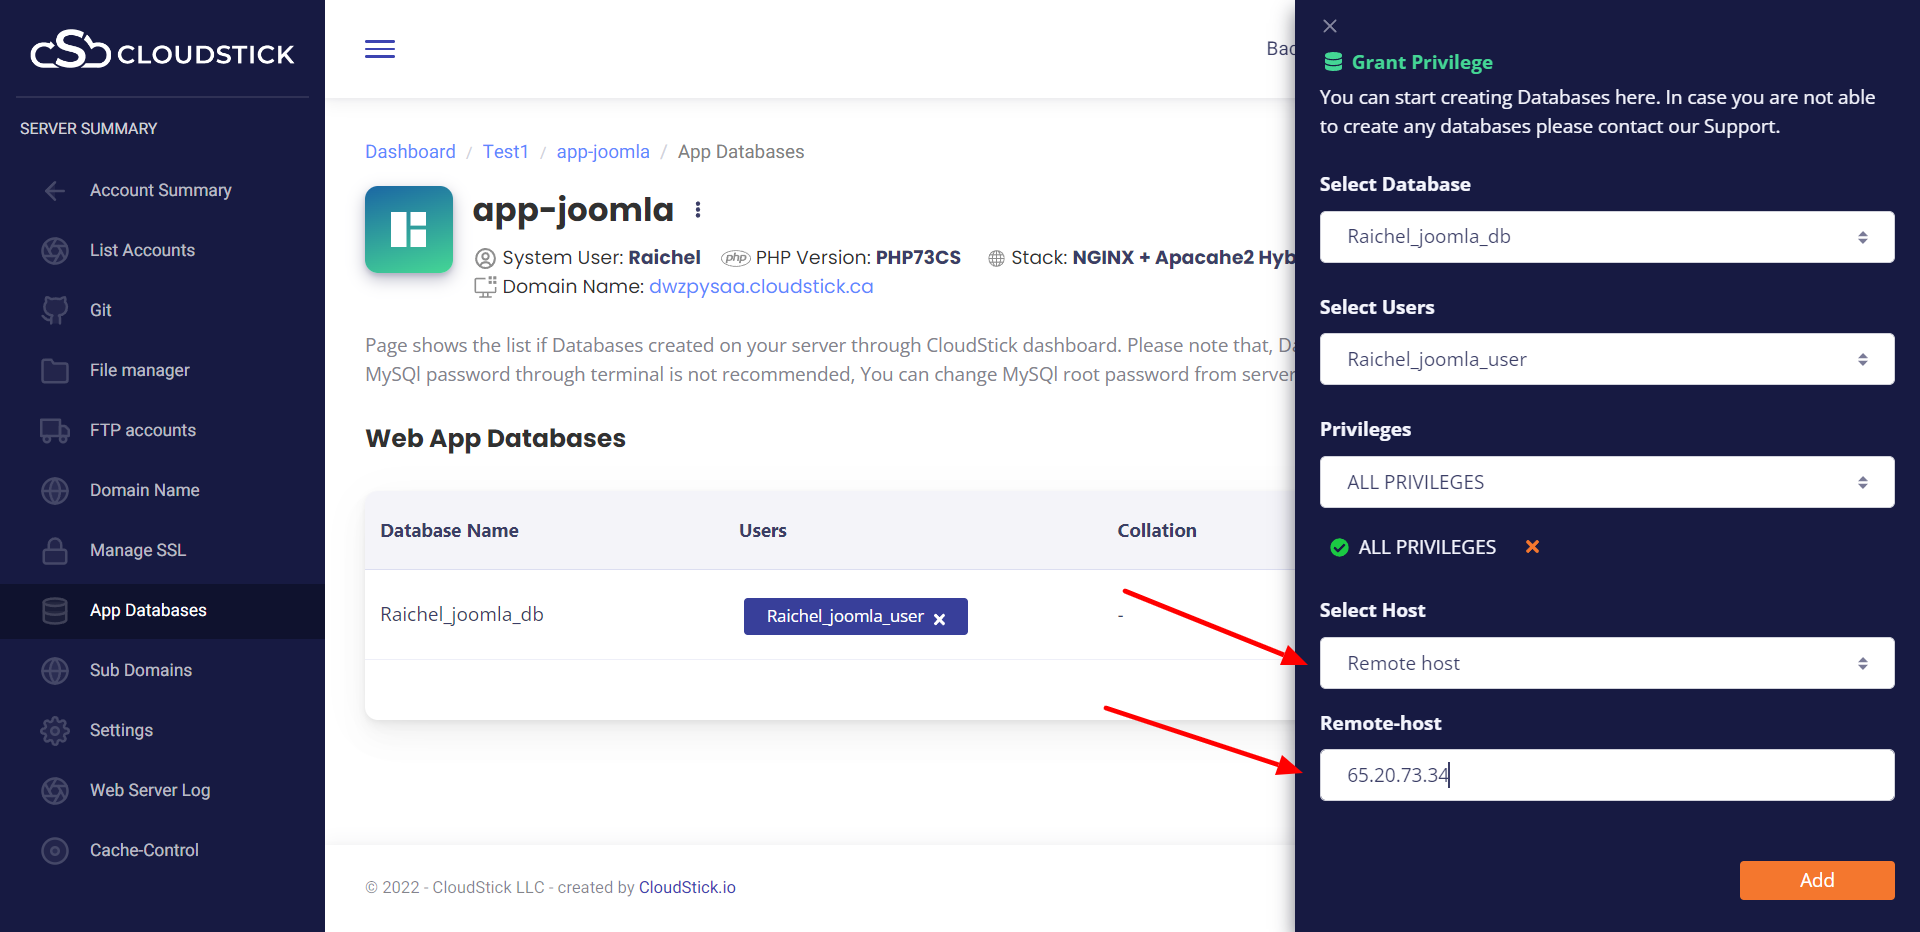Go to Sub Domains in sidebar
Image resolution: width=1920 pixels, height=932 pixels.
click(140, 670)
